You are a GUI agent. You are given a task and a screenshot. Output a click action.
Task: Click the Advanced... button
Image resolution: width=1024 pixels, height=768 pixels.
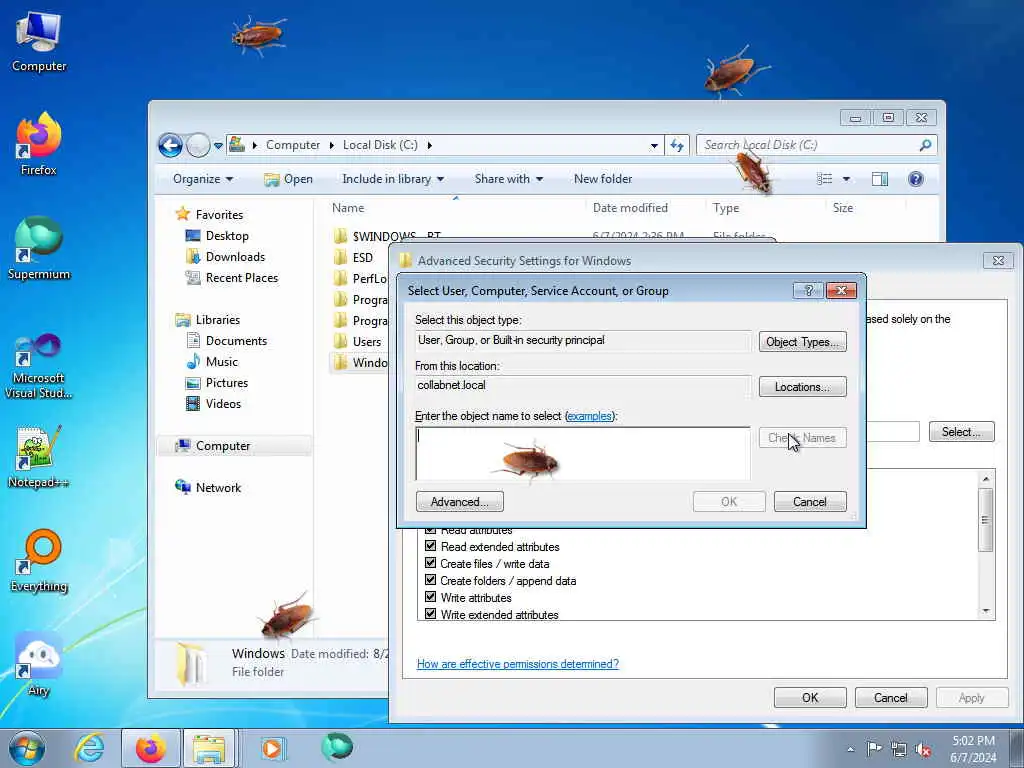[460, 502]
